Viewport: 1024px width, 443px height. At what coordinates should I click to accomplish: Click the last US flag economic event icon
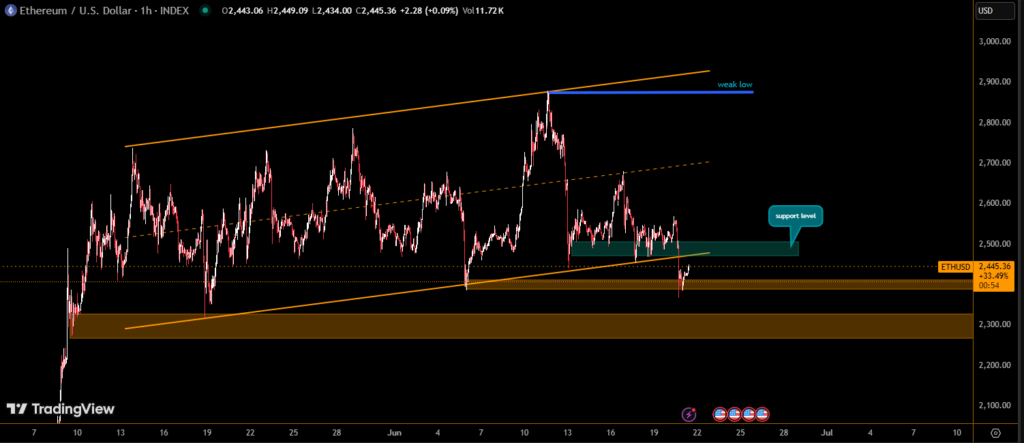(762, 413)
